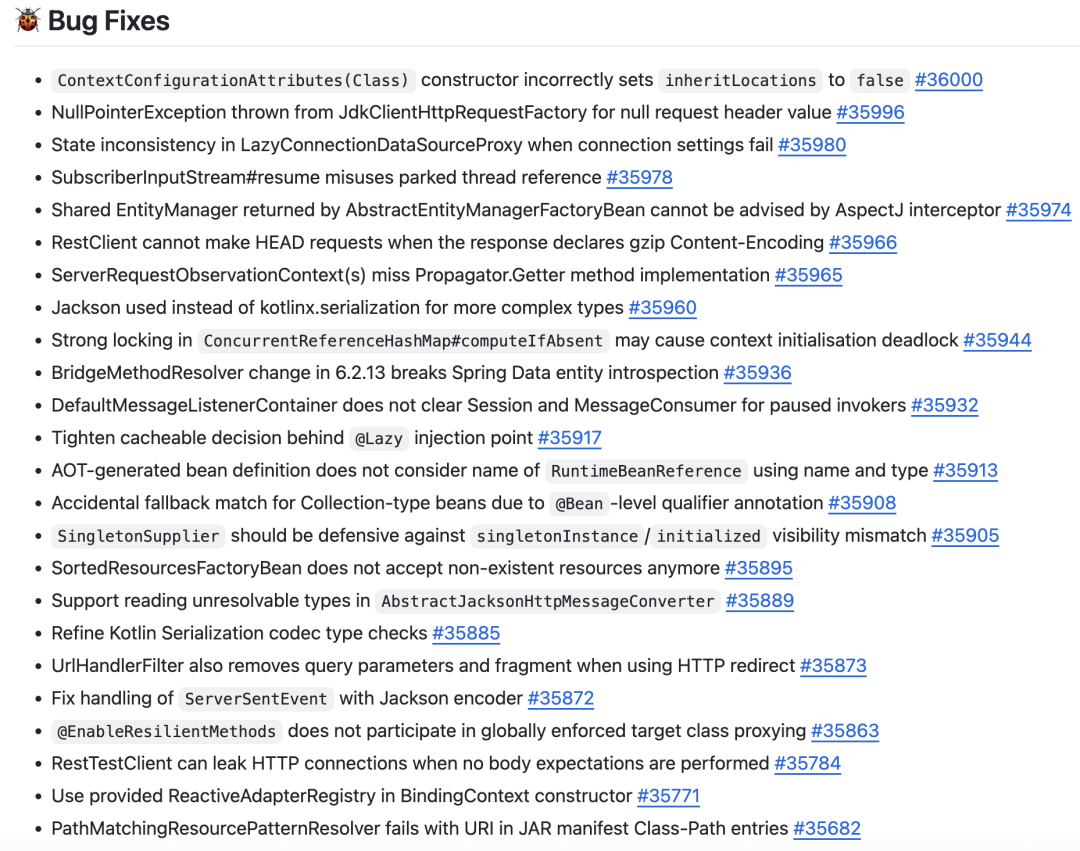Click the Bug Fixes section heading
Viewport: 1080px width, 851px height.
click(x=108, y=21)
